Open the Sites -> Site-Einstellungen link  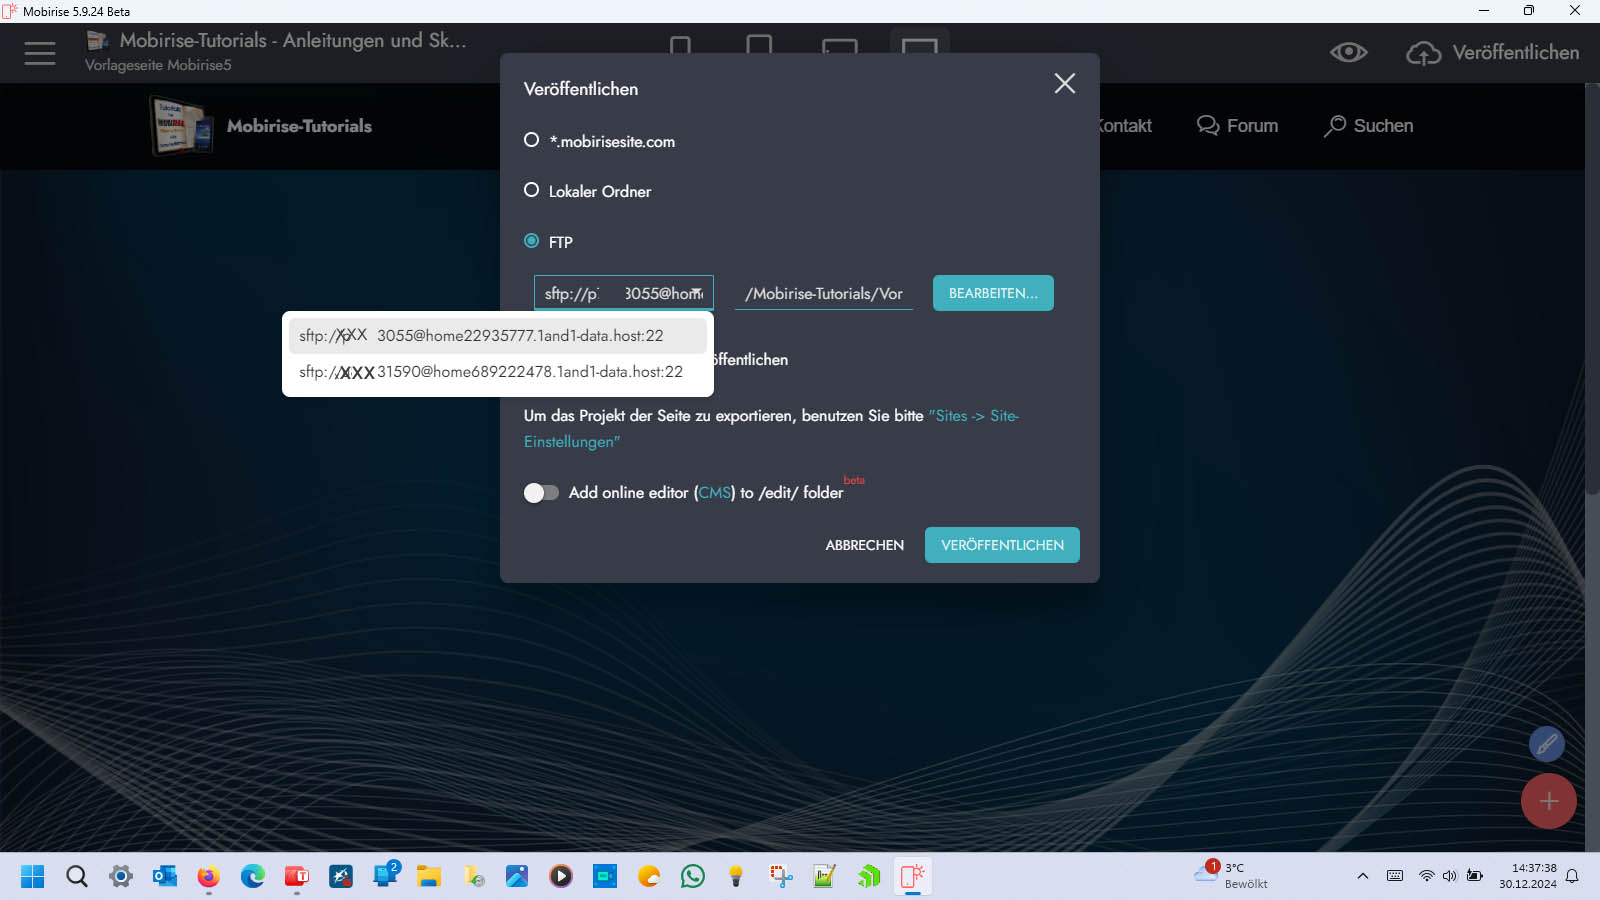coord(976,416)
